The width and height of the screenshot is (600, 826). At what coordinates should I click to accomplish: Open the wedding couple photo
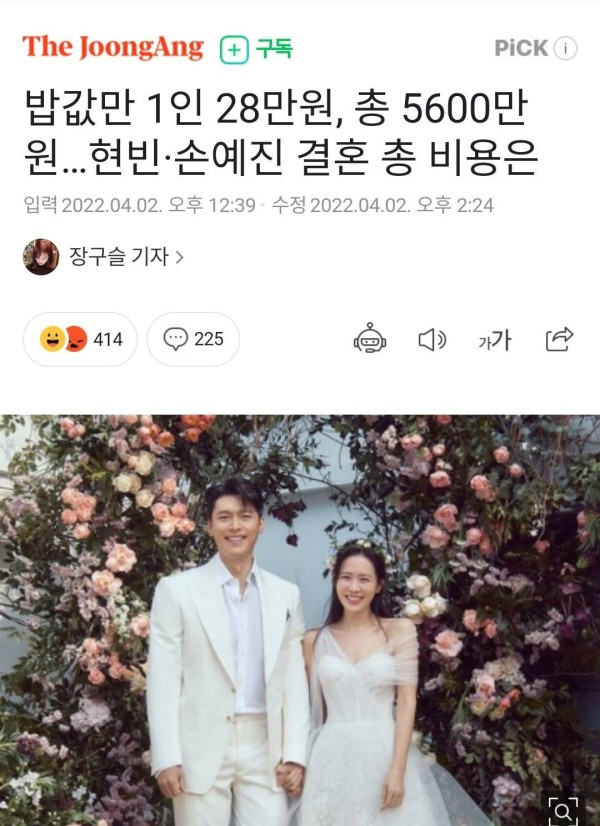(300, 620)
